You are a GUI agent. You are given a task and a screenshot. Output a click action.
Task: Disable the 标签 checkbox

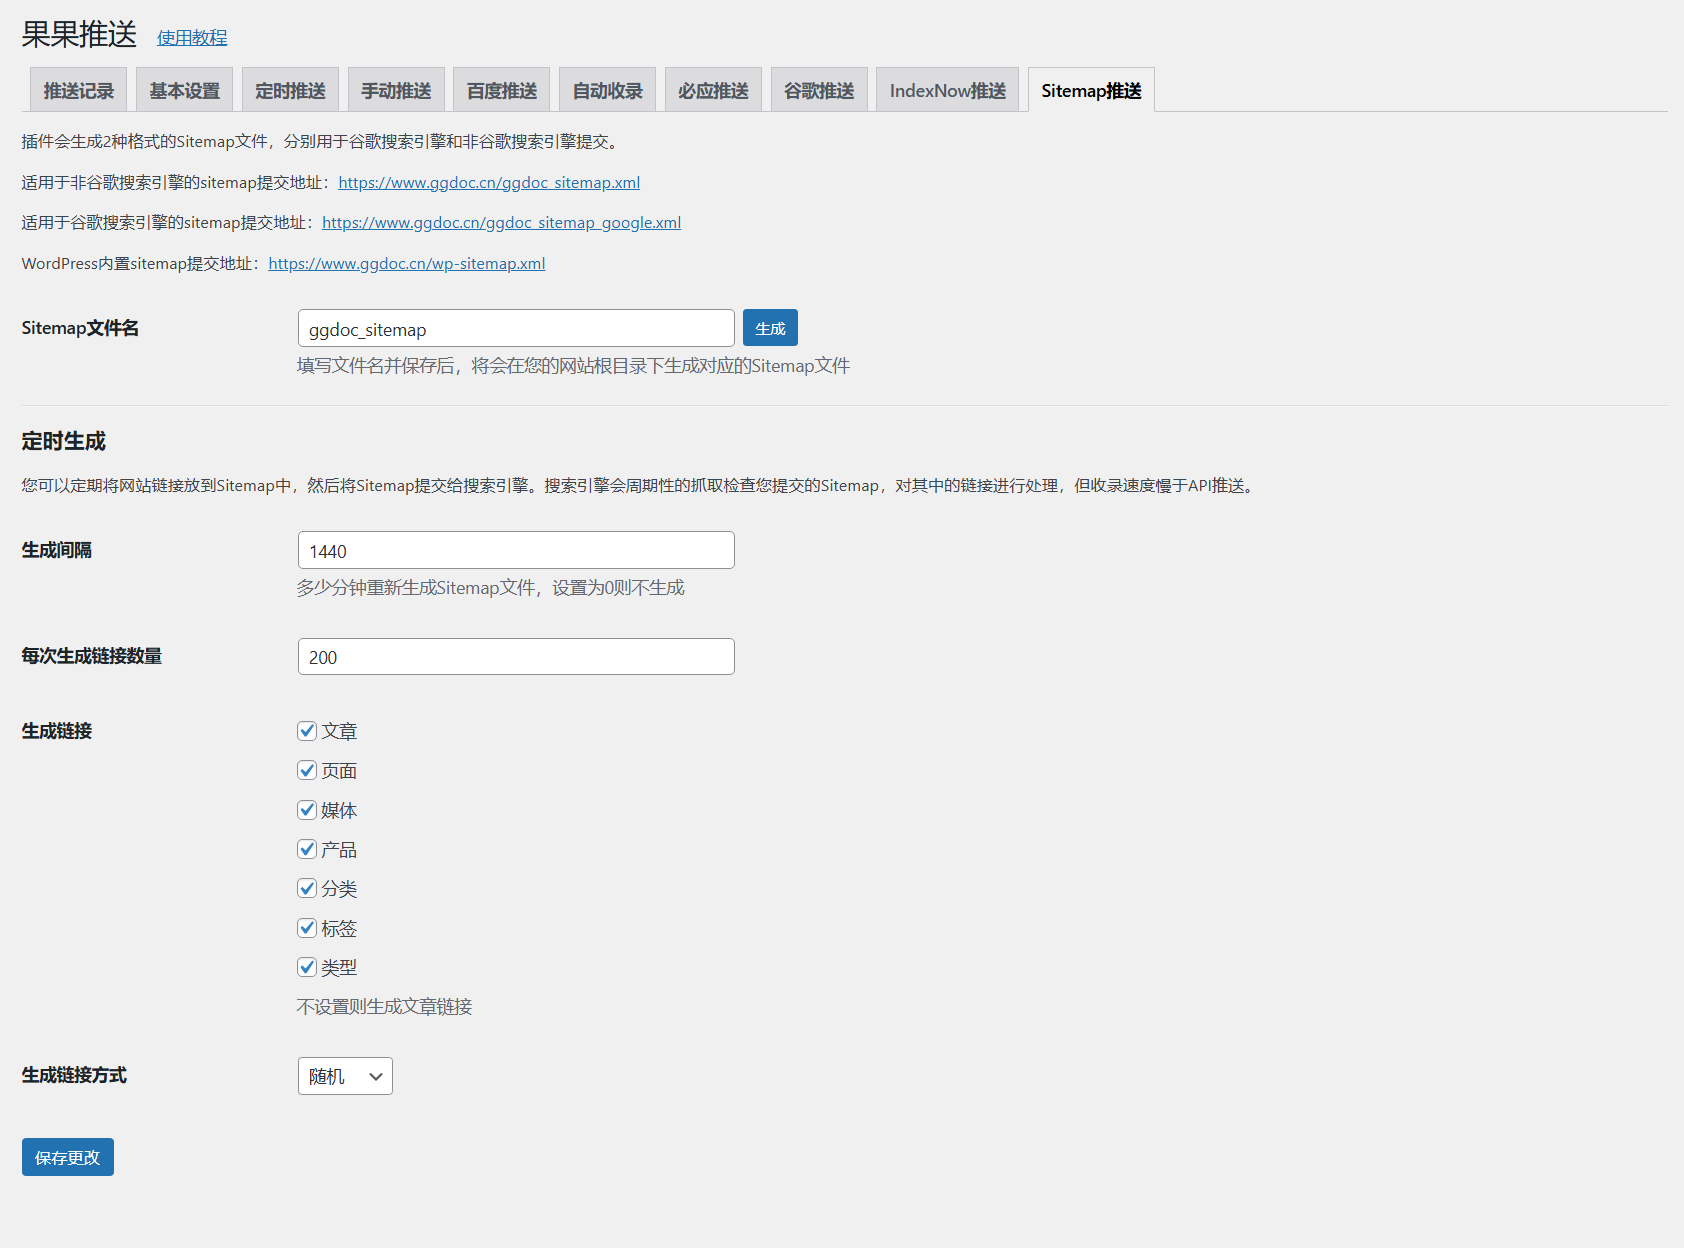307,928
